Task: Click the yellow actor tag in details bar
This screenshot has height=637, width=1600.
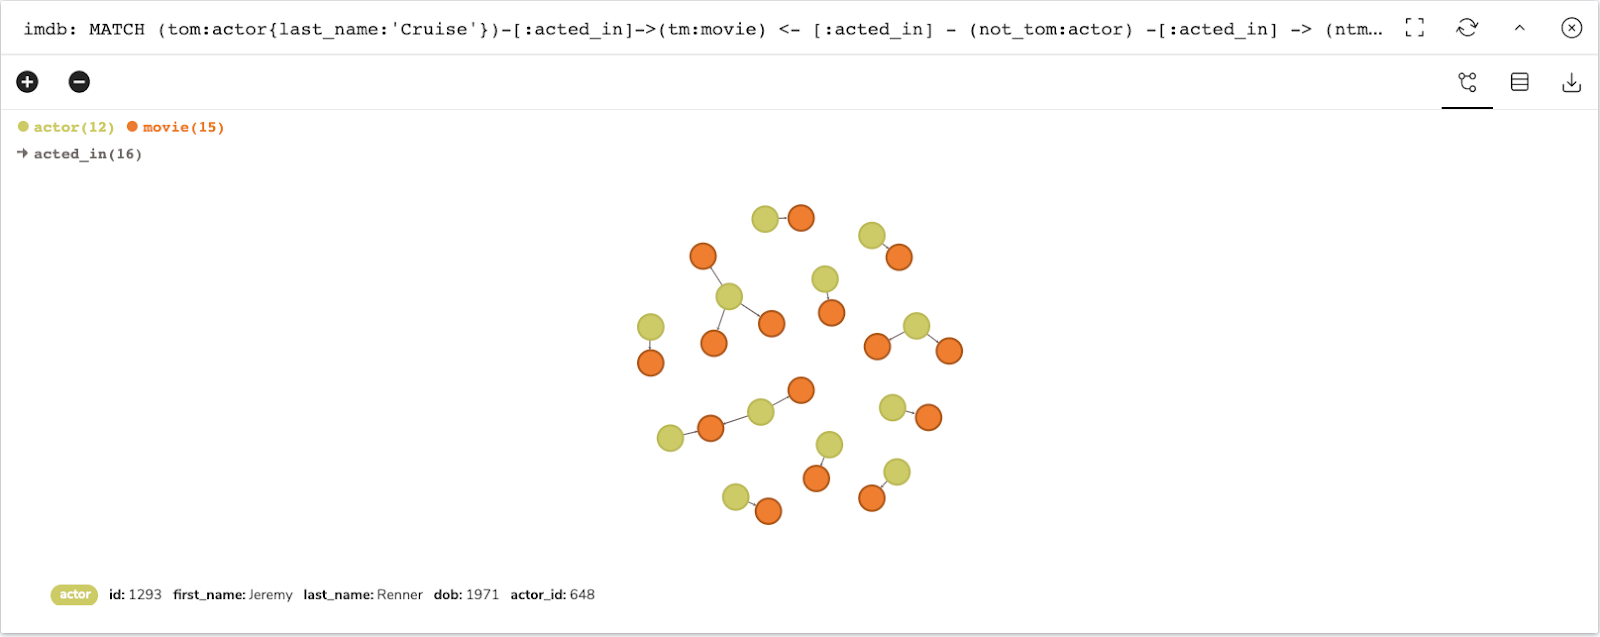Action: (x=74, y=595)
